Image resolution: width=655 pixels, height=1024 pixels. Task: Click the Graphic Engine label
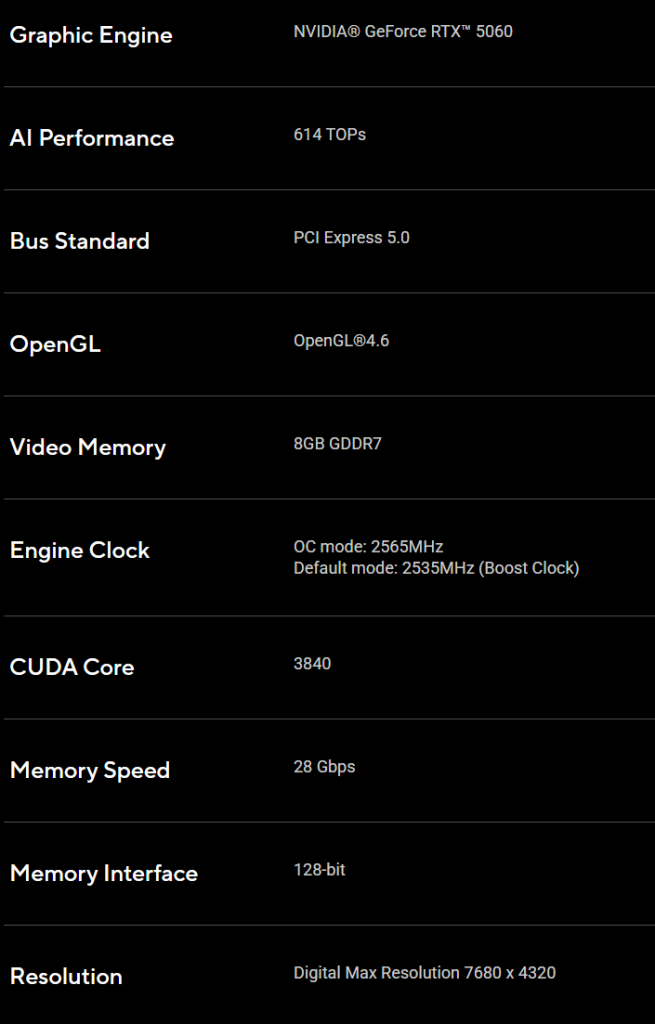click(91, 35)
